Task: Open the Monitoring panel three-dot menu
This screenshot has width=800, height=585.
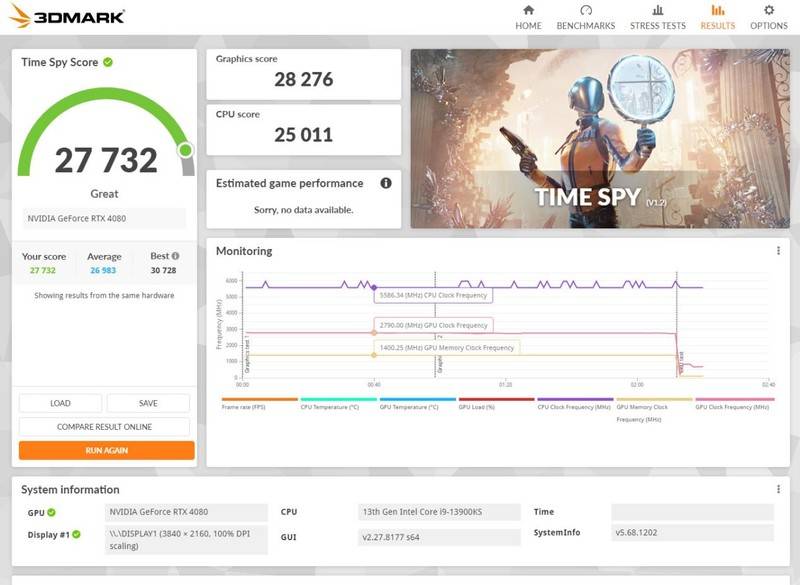Action: (x=778, y=250)
